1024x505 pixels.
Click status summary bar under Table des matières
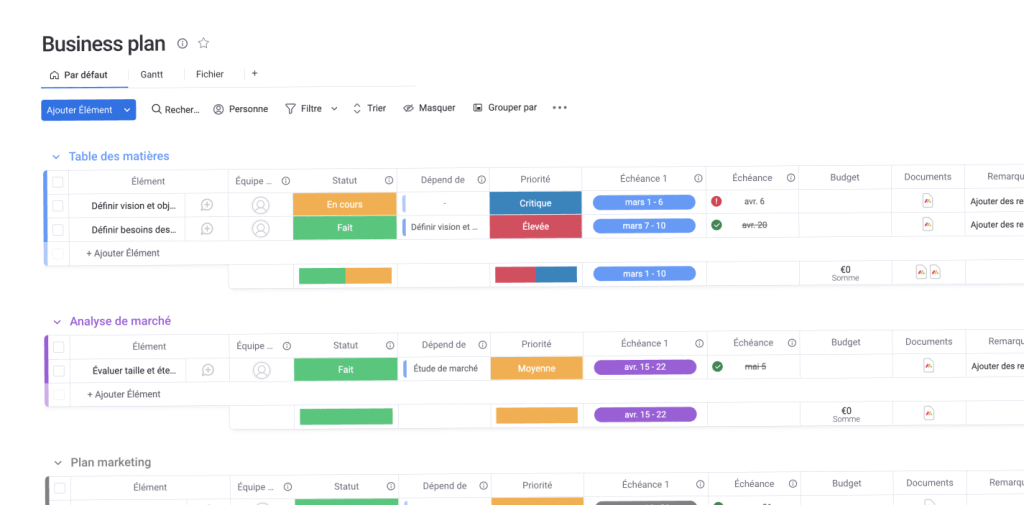click(x=345, y=276)
